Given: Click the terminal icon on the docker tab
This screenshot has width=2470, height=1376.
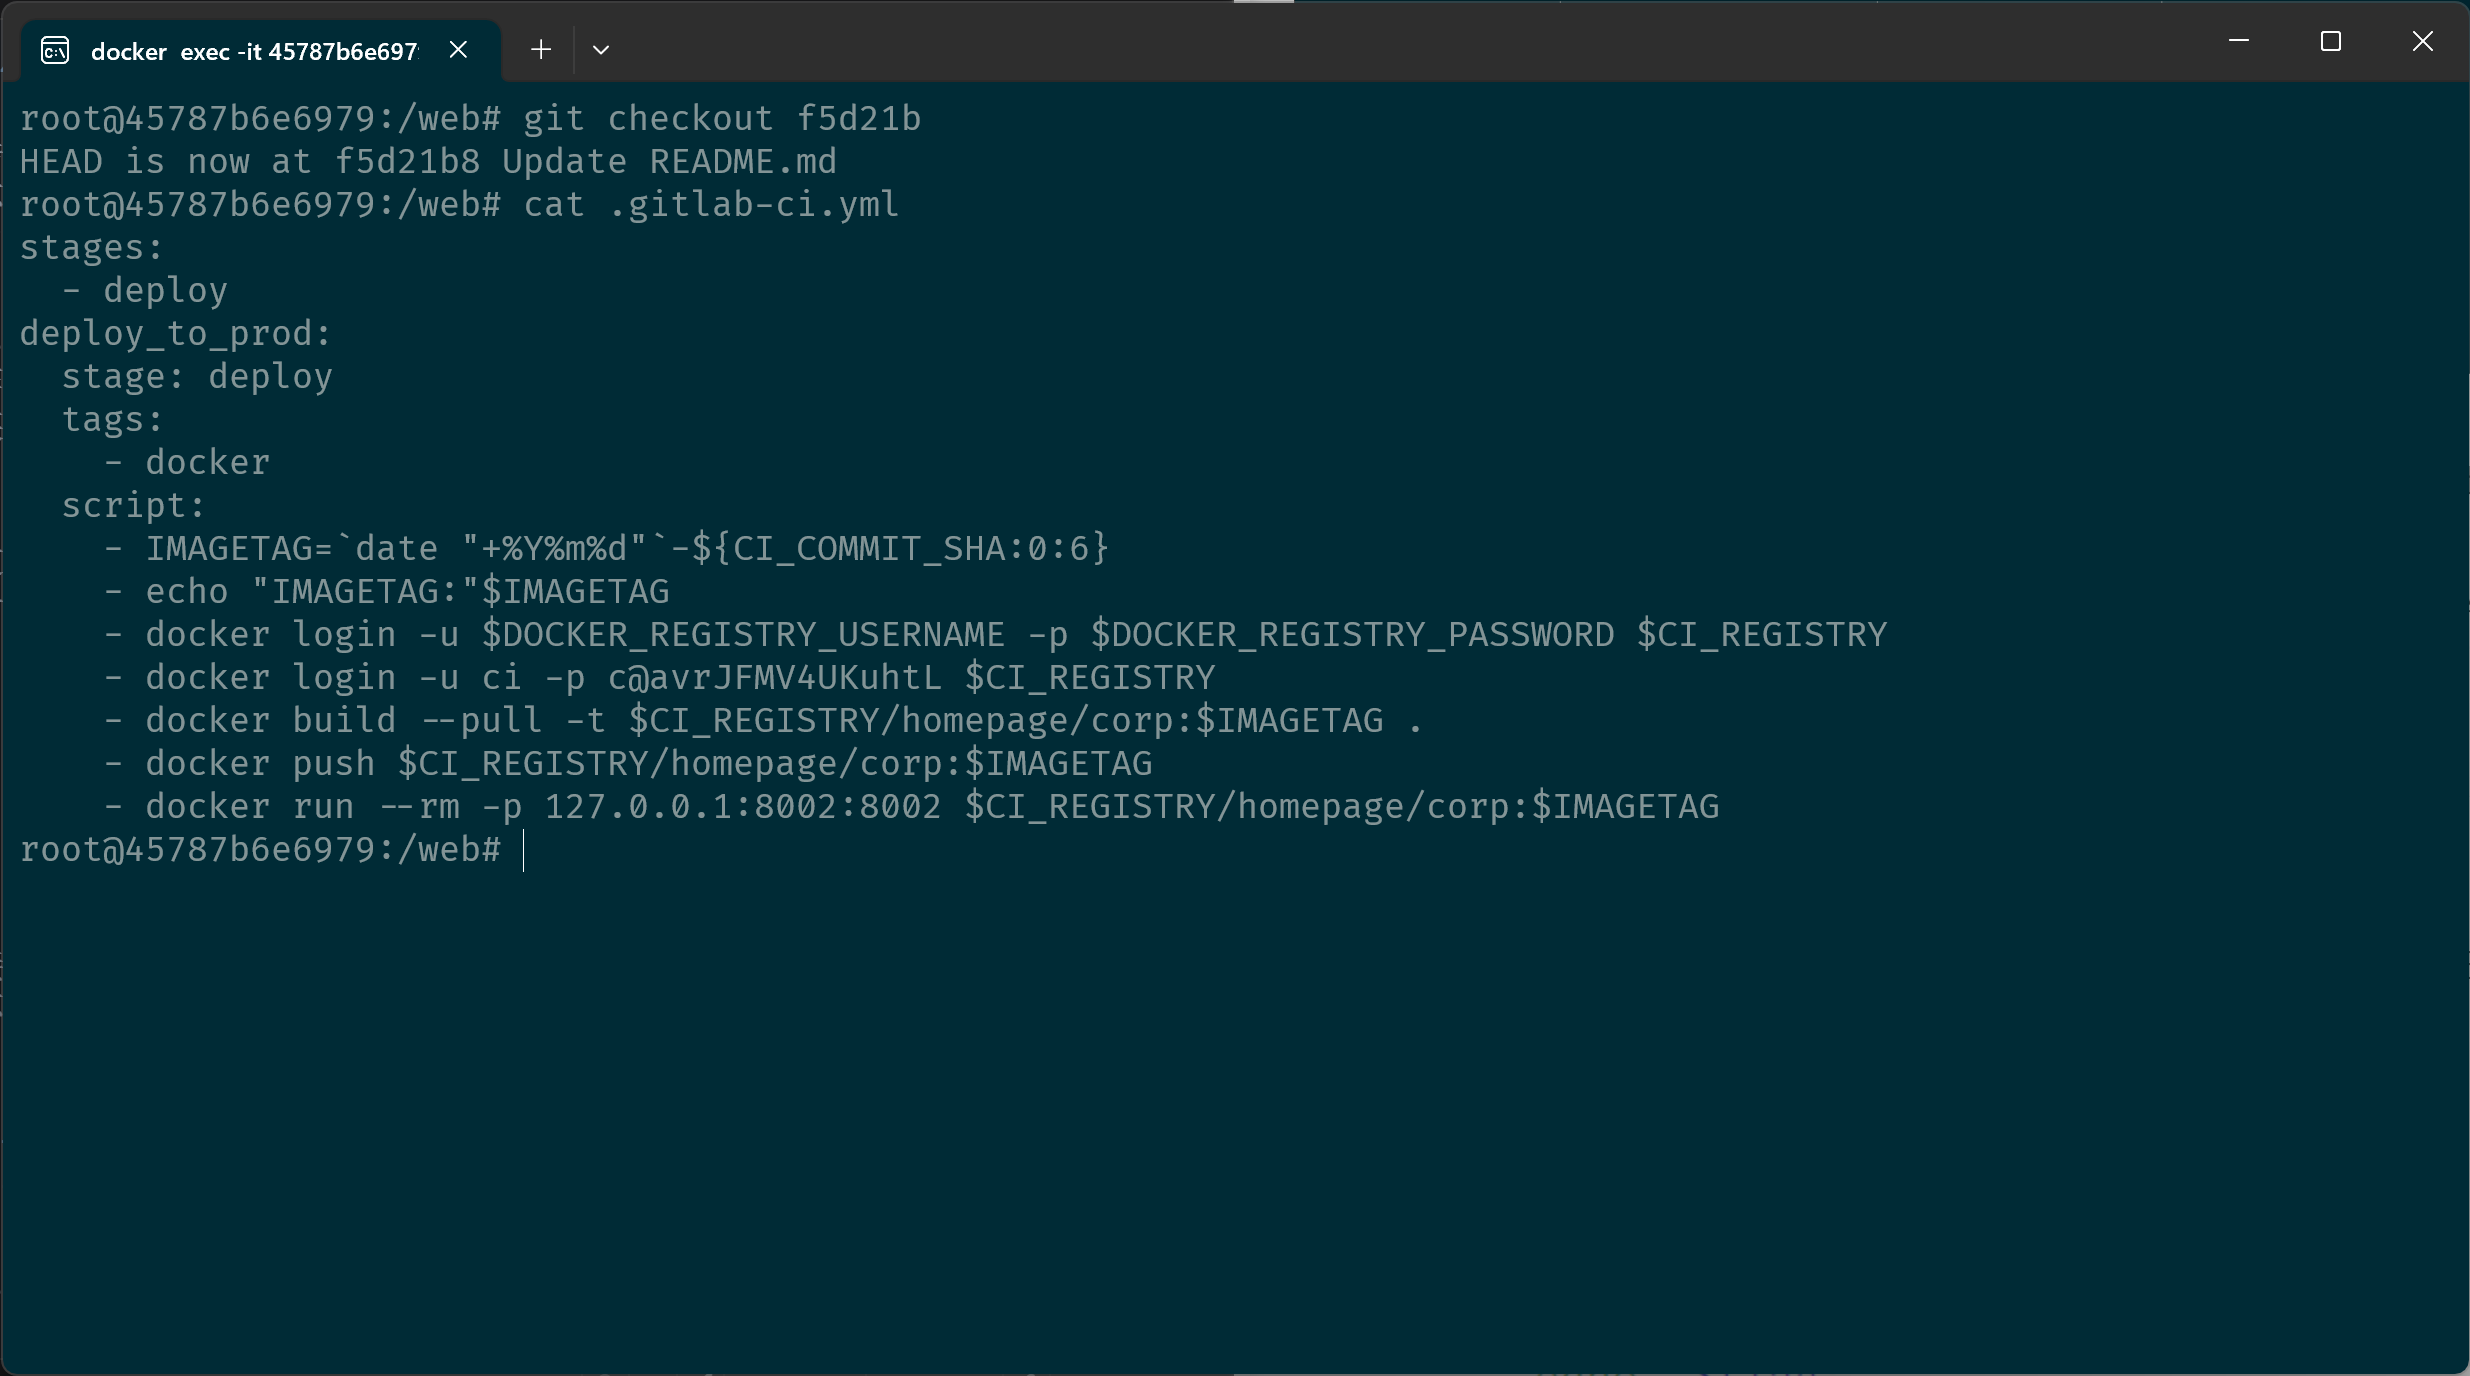Looking at the screenshot, I should click(x=55, y=50).
